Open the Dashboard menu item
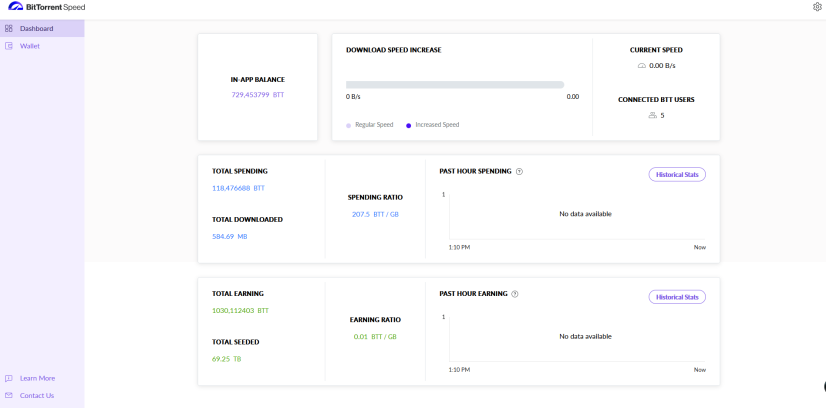Image resolution: width=826 pixels, height=408 pixels. (42, 28)
